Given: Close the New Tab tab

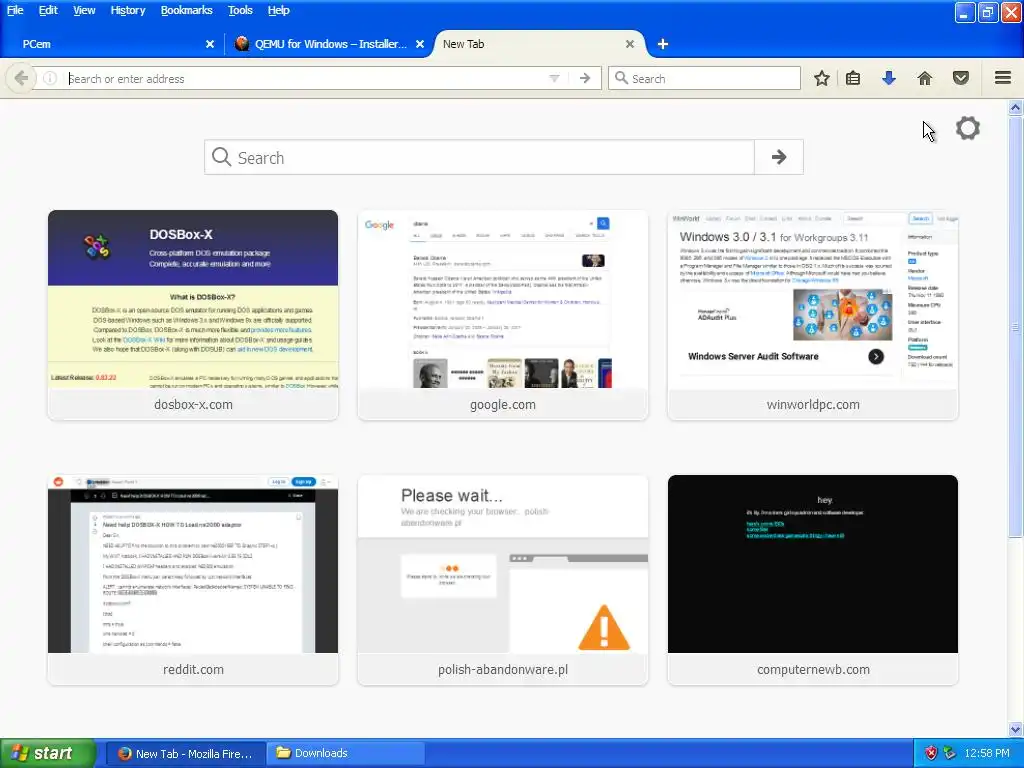Looking at the screenshot, I should (x=630, y=44).
